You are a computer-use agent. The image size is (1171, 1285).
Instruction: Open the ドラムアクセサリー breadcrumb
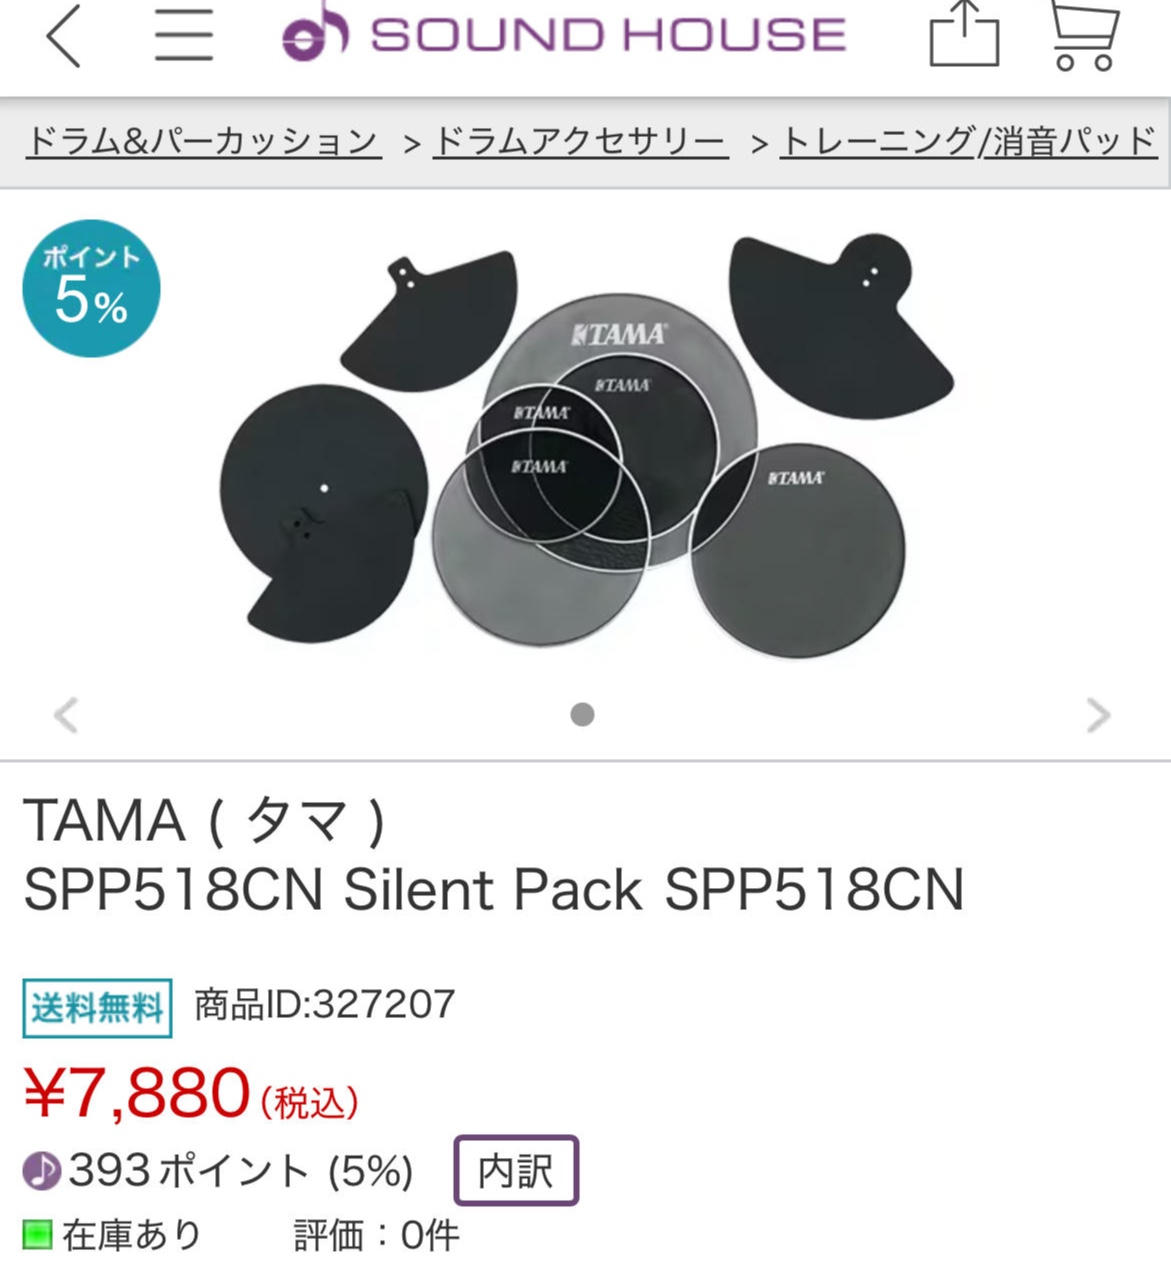[580, 142]
